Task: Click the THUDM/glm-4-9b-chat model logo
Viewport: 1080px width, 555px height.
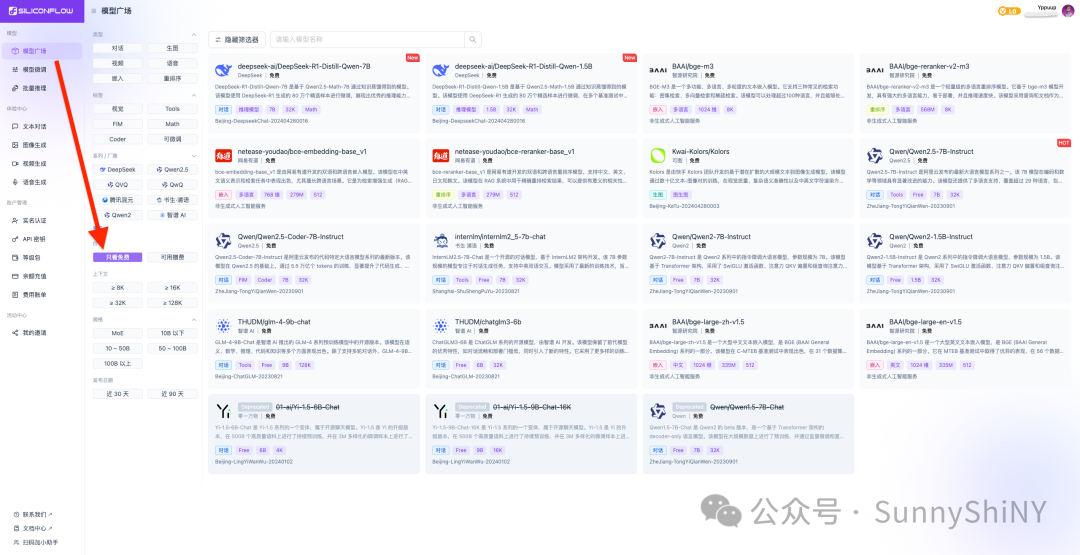Action: pyautogui.click(x=224, y=326)
